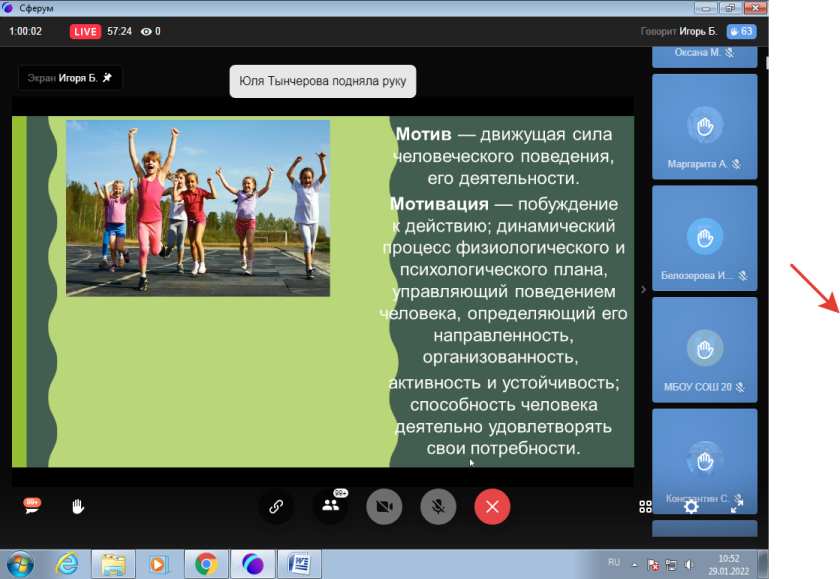
Task: Switch to Google Chrome in taskbar
Action: pyautogui.click(x=206, y=564)
